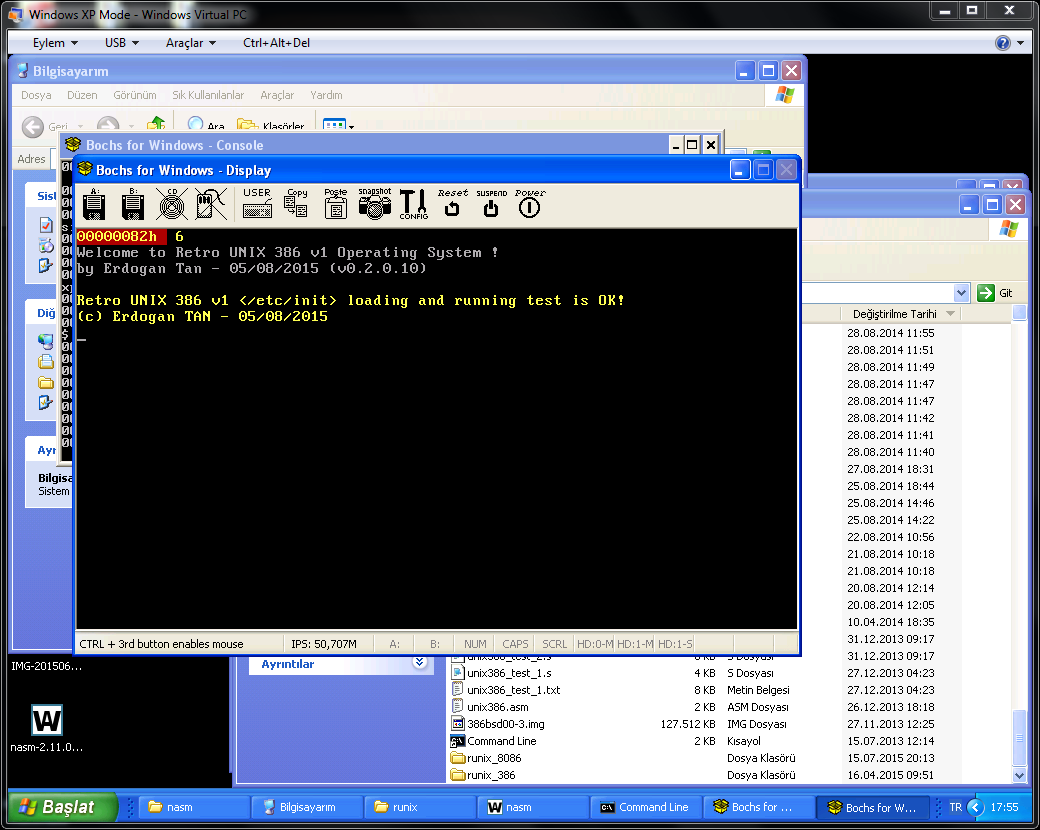Image resolution: width=1040 pixels, height=830 pixels.
Task: Switch to Command Line taskbar button
Action: coord(644,807)
